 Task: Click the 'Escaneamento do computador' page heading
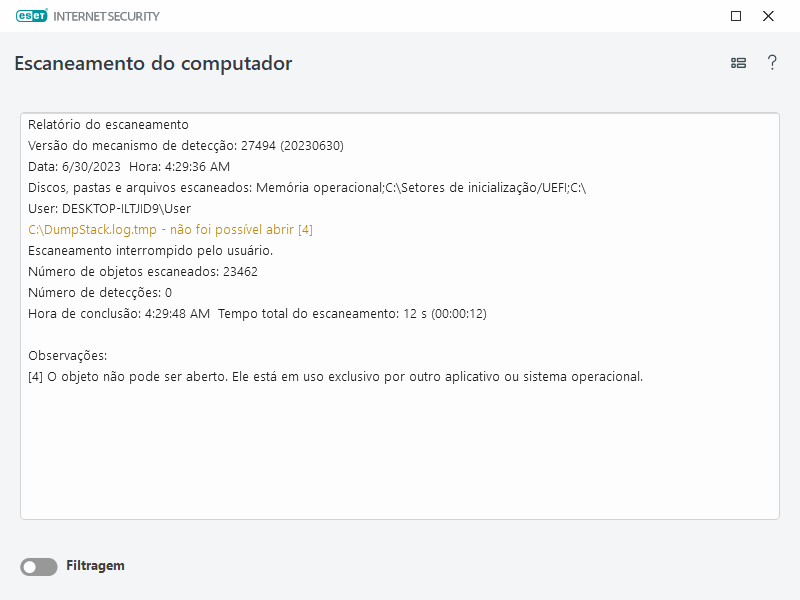click(152, 62)
